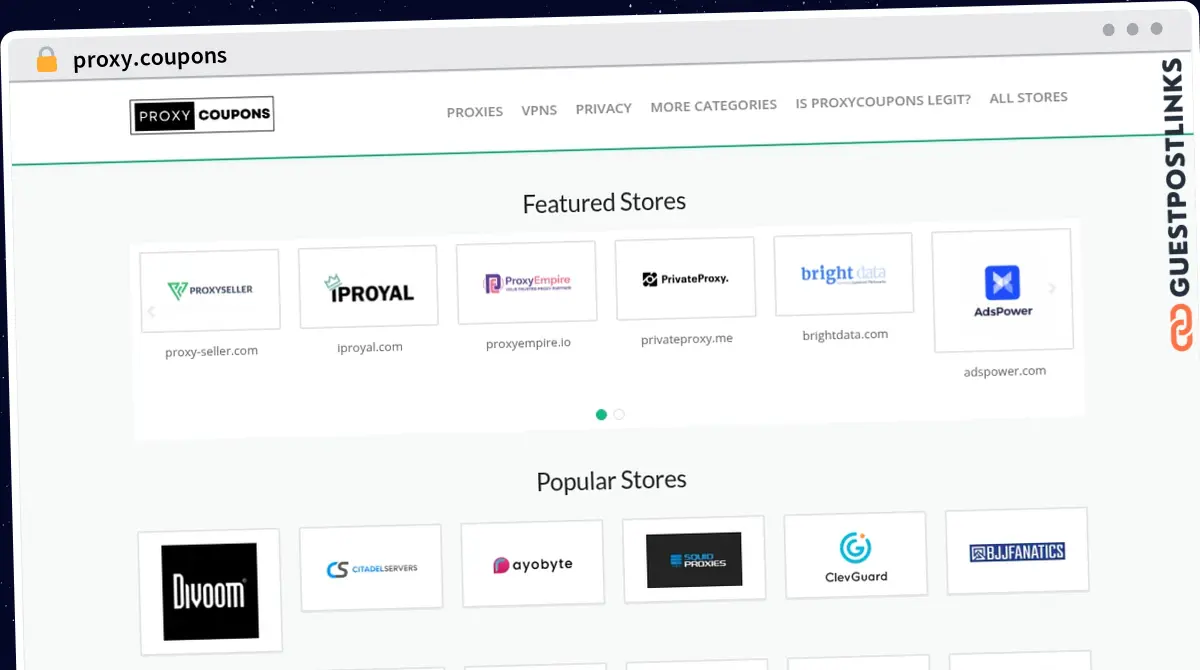This screenshot has height=670, width=1200.
Task: Follow the privateproxy.me link
Action: click(x=687, y=339)
